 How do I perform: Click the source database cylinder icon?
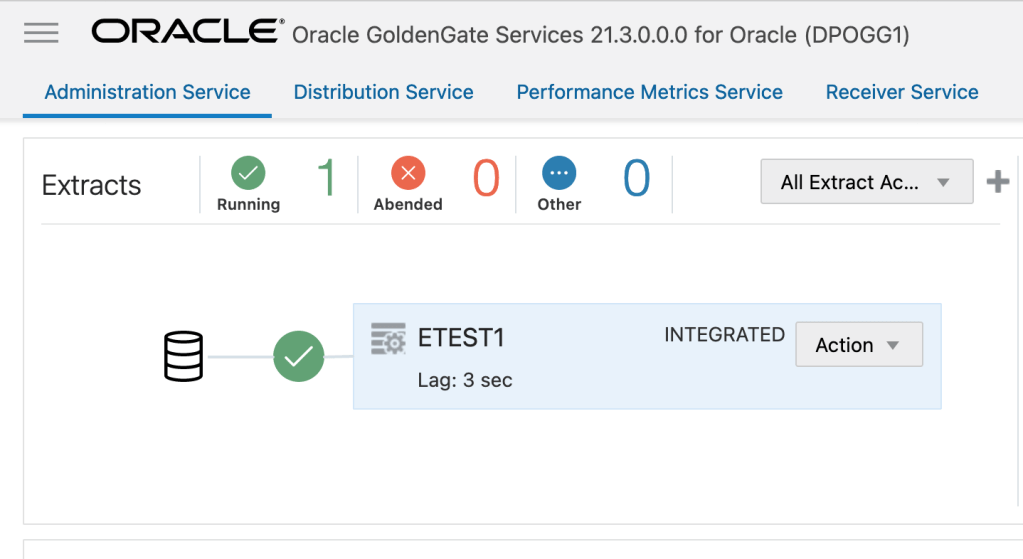pos(183,357)
